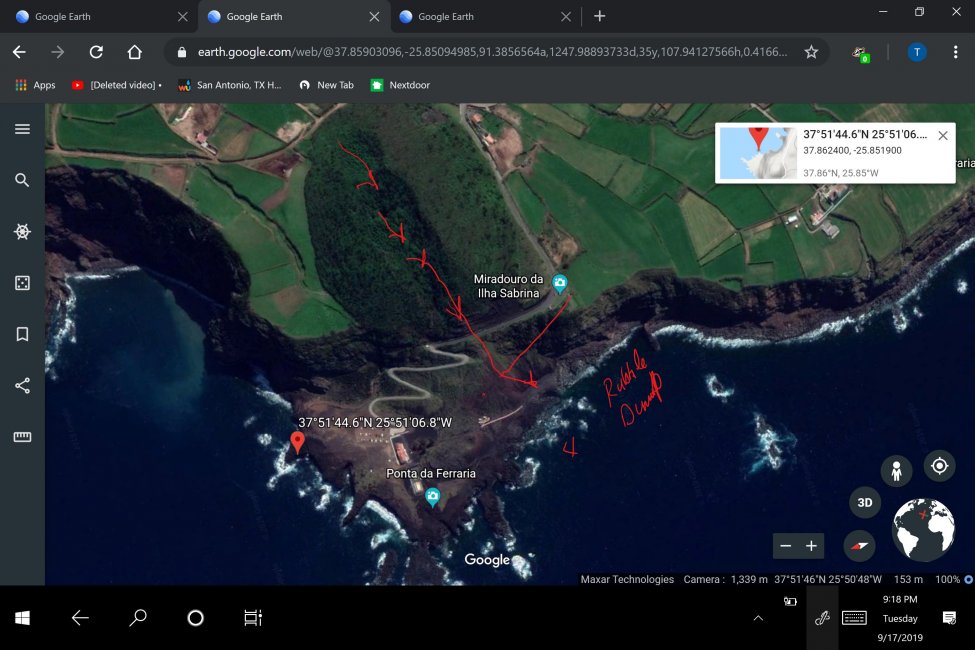Click the mini globe overview

click(924, 529)
